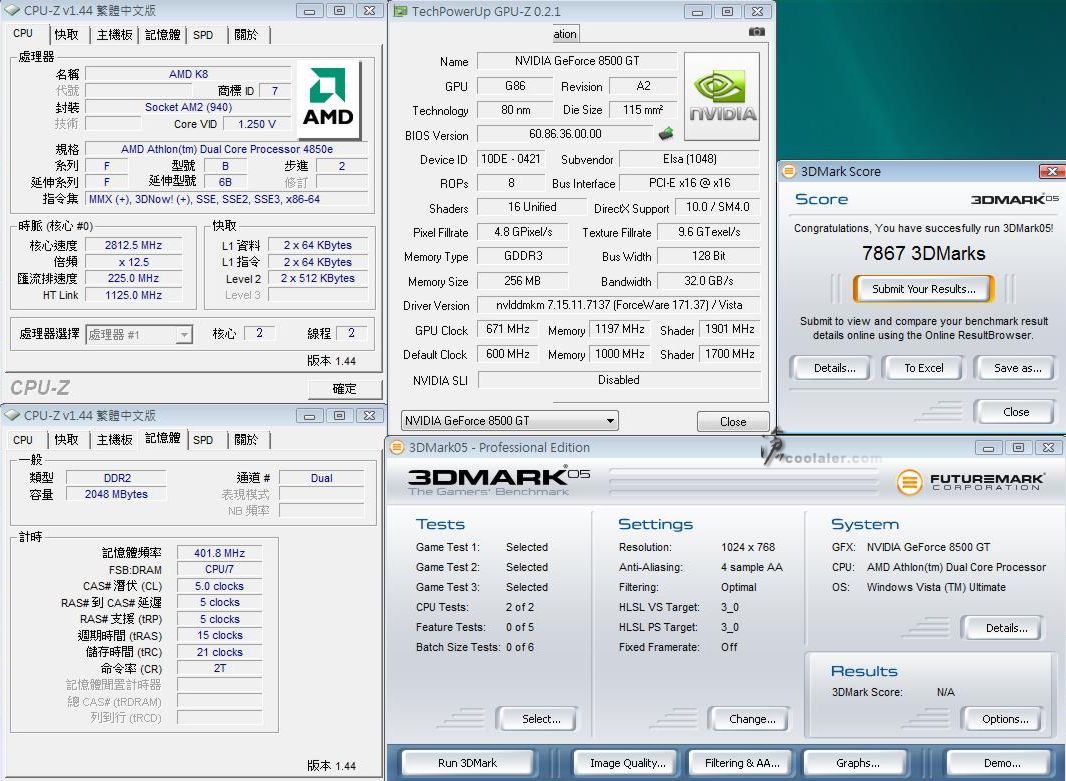
Task: Click the NVIDIA logo in GPU-Z
Action: [721, 97]
